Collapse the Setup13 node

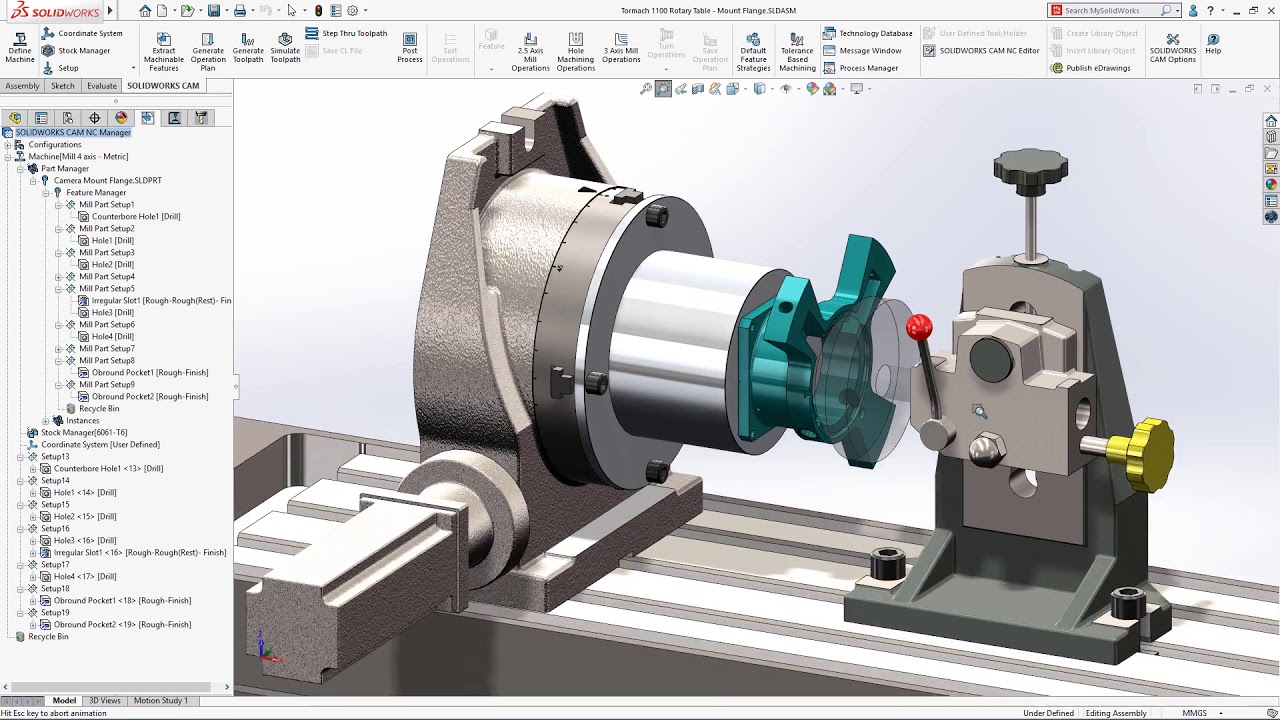[x=20, y=456]
